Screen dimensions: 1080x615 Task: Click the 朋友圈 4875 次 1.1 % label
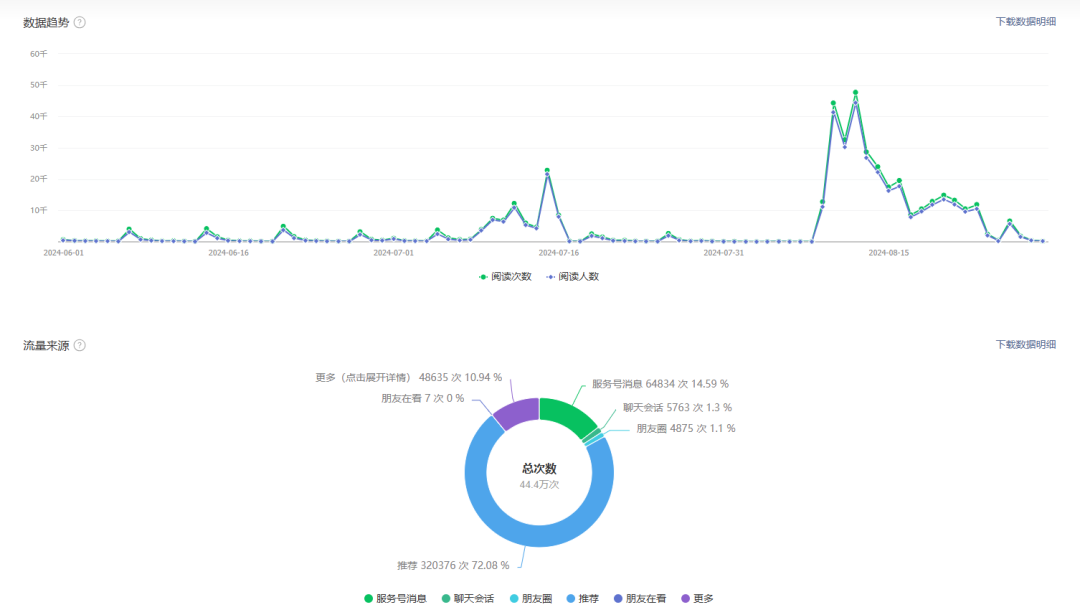click(x=686, y=428)
